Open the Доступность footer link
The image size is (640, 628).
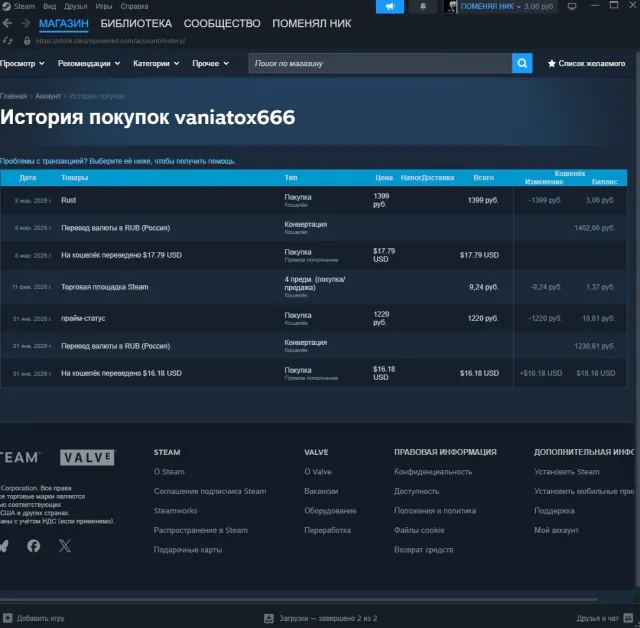coord(417,491)
